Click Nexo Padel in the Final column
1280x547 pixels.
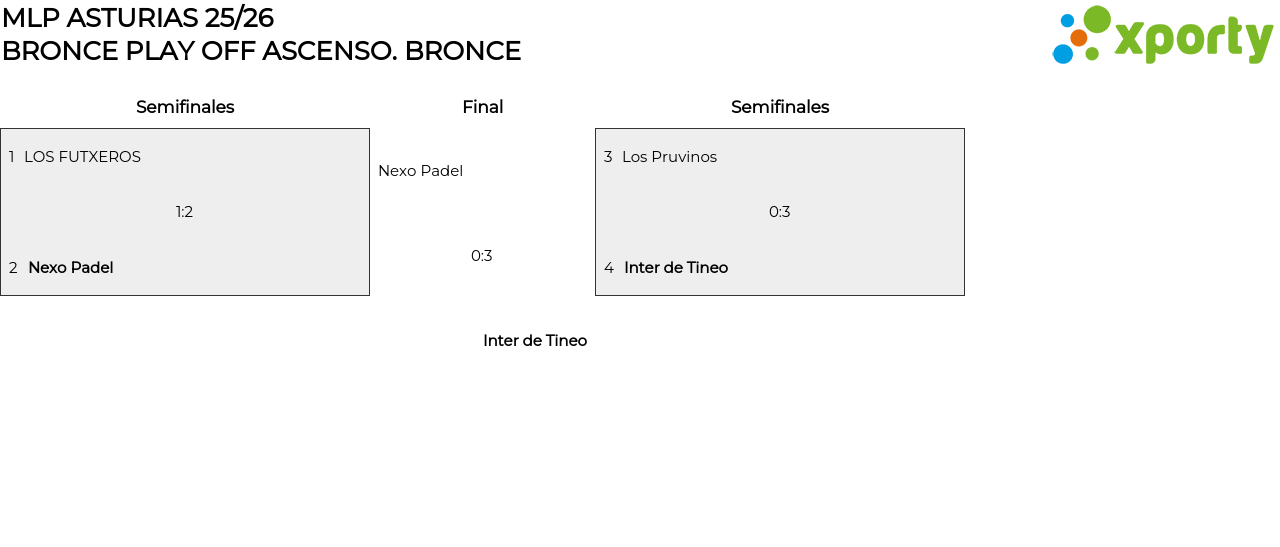click(x=420, y=171)
